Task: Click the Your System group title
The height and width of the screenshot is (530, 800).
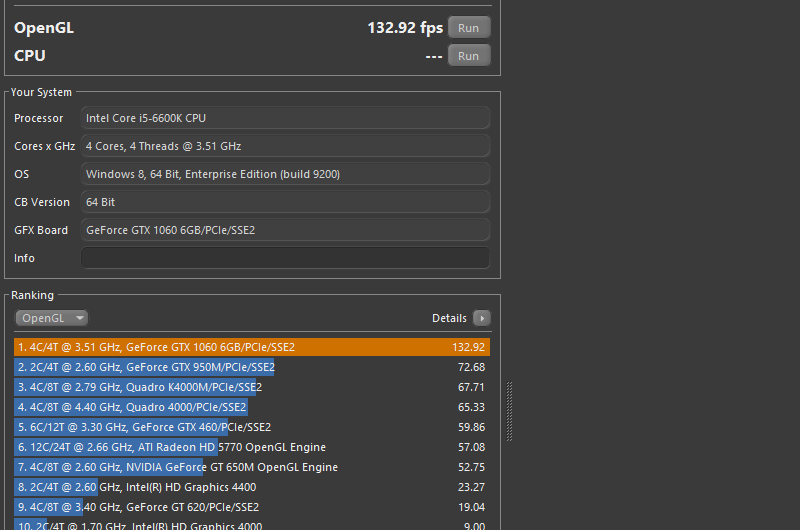Action: tap(41, 92)
